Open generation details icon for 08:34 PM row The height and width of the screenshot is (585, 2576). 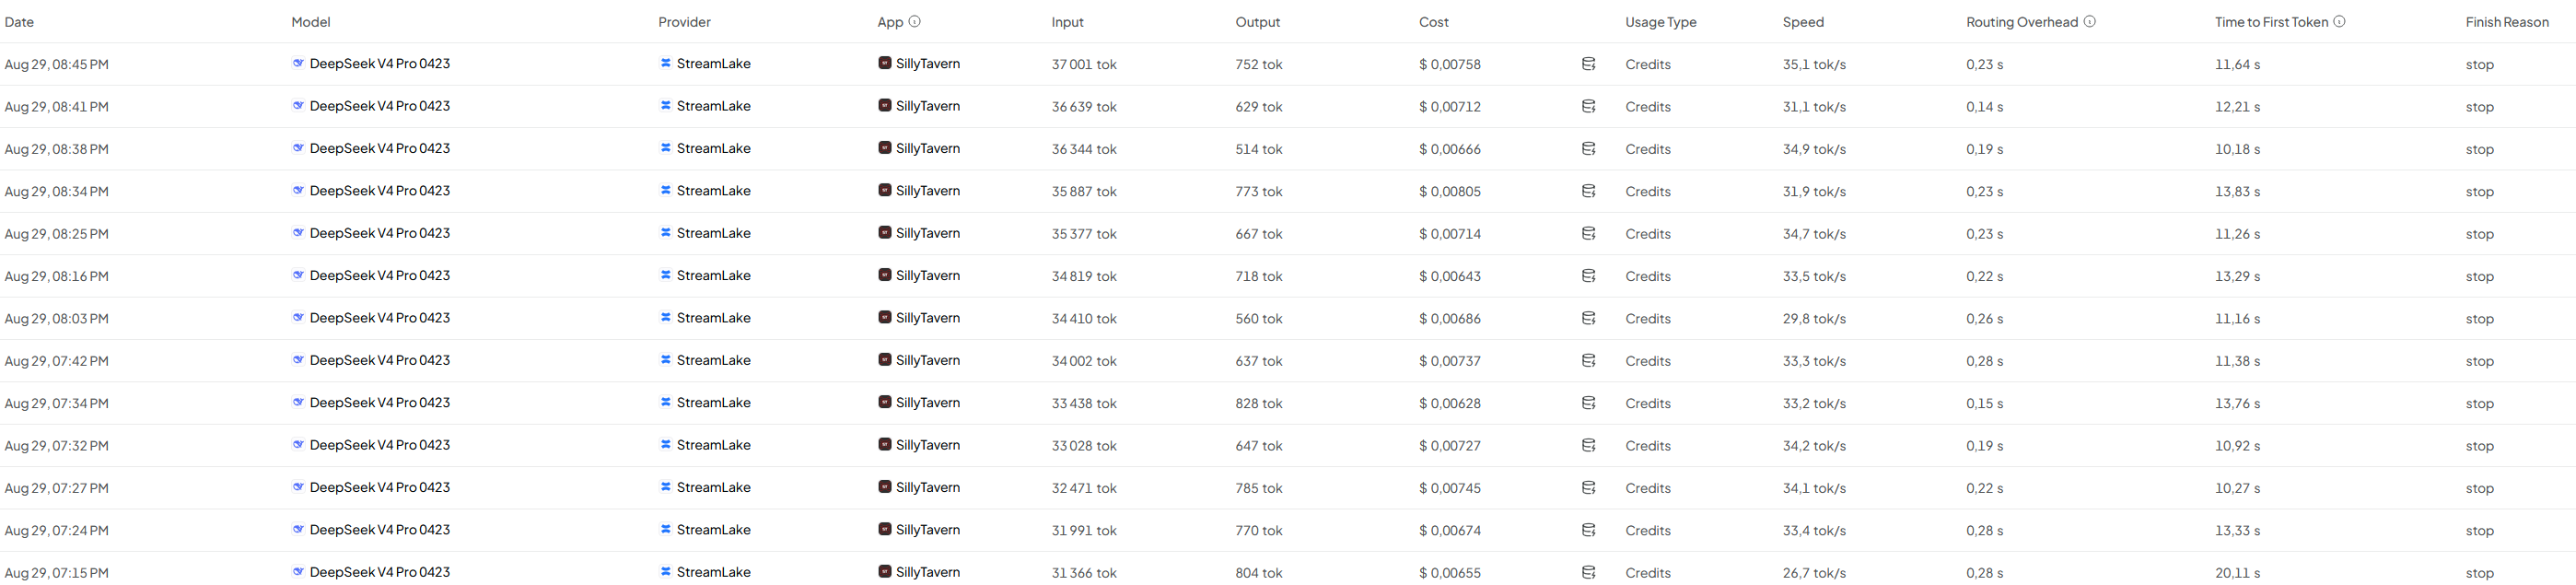coord(1588,191)
